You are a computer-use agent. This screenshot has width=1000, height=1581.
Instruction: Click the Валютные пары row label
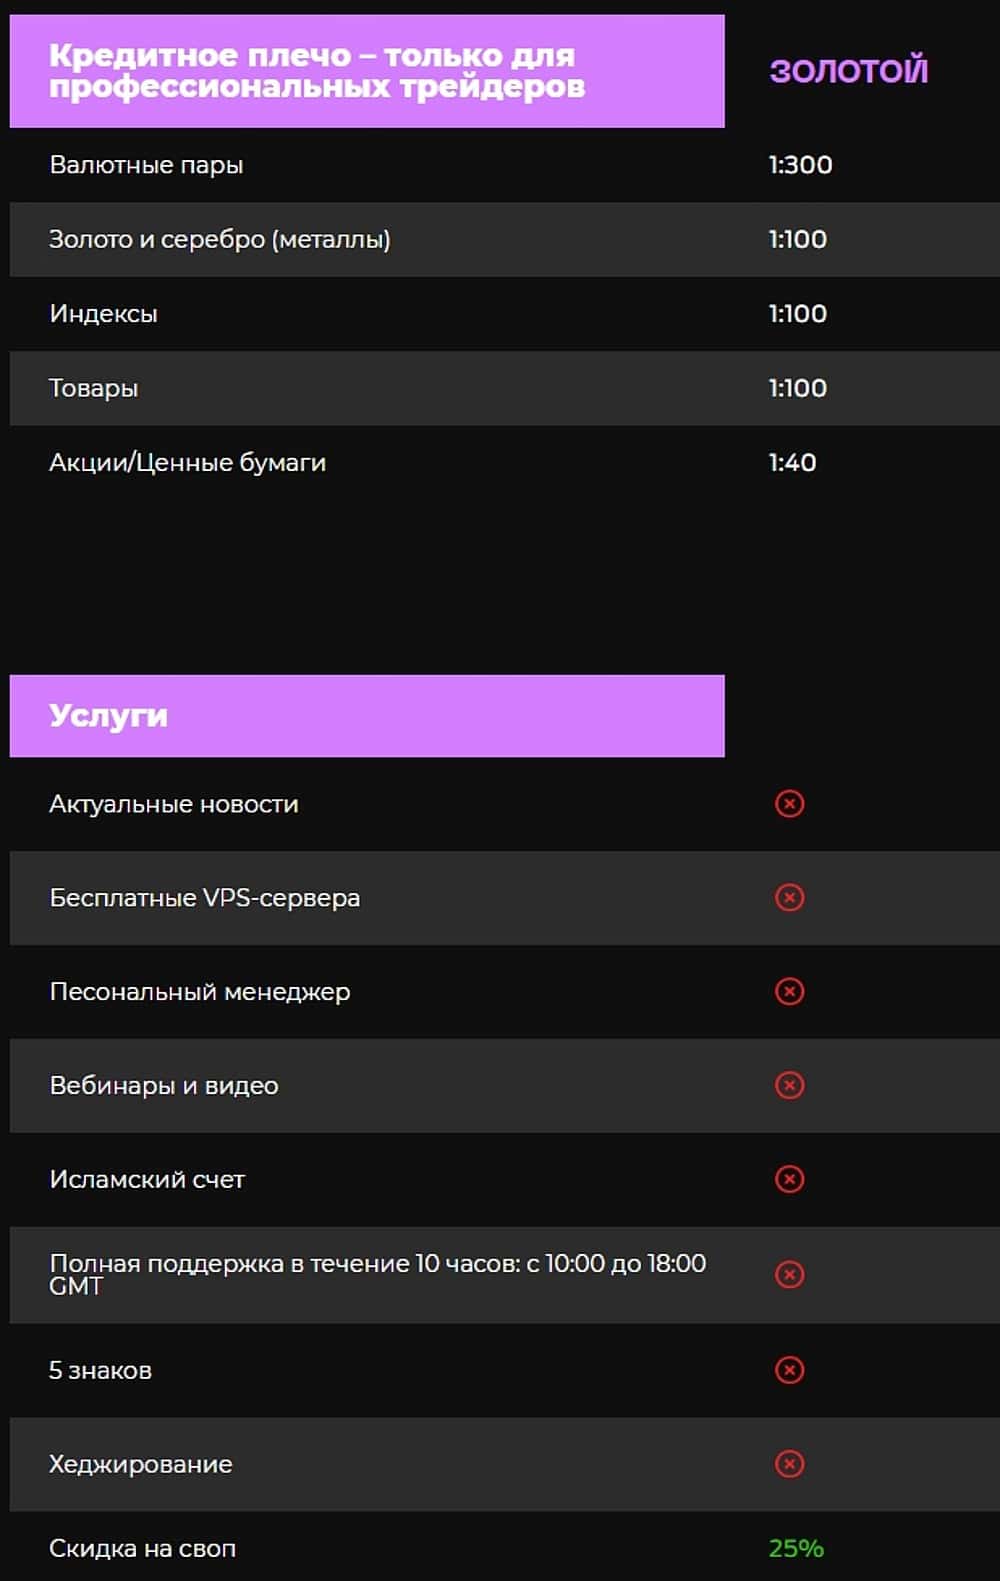(146, 165)
